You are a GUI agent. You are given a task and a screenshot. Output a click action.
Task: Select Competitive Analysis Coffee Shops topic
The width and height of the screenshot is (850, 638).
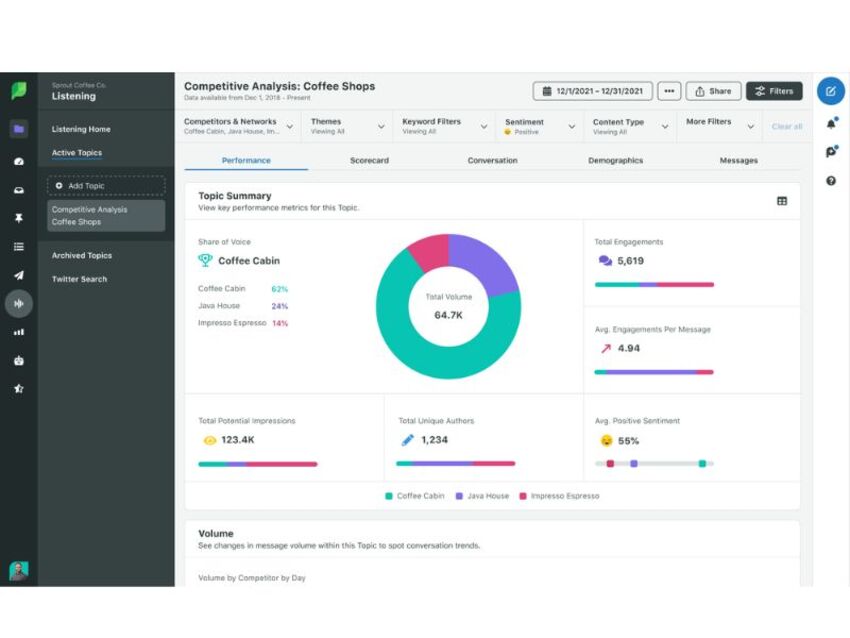click(x=106, y=216)
